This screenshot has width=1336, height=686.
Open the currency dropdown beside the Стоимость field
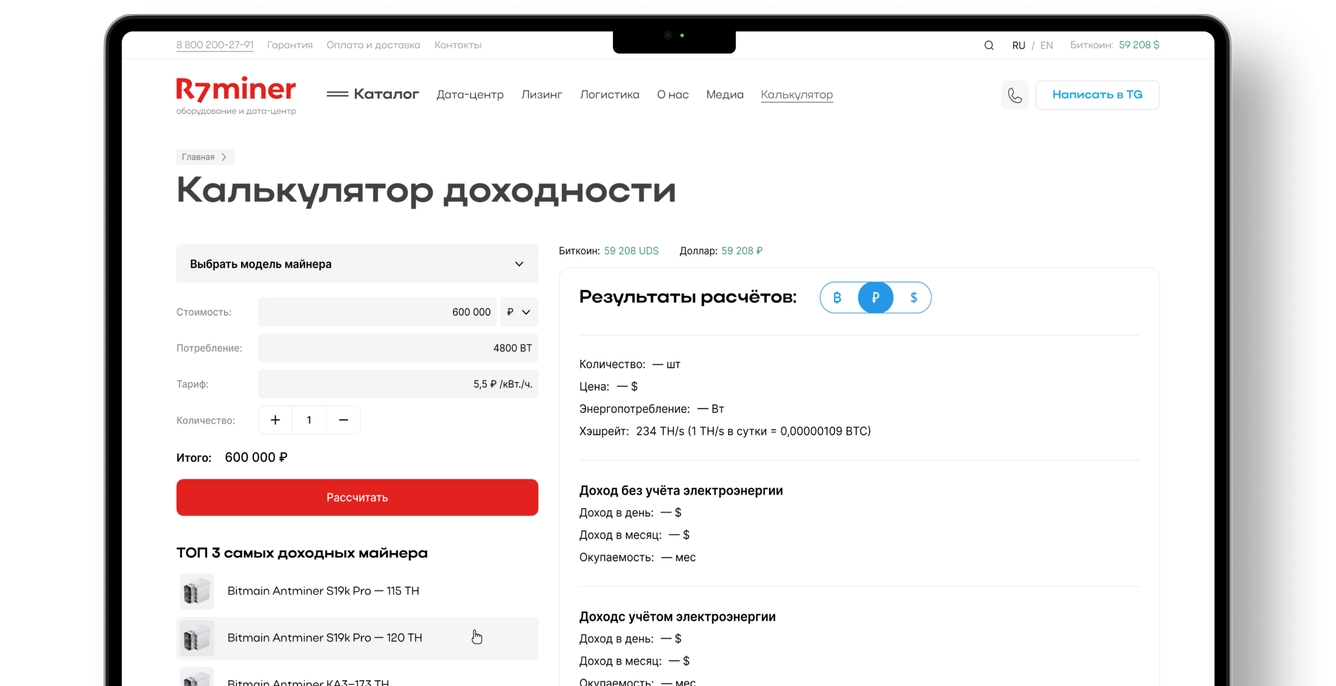click(x=518, y=311)
